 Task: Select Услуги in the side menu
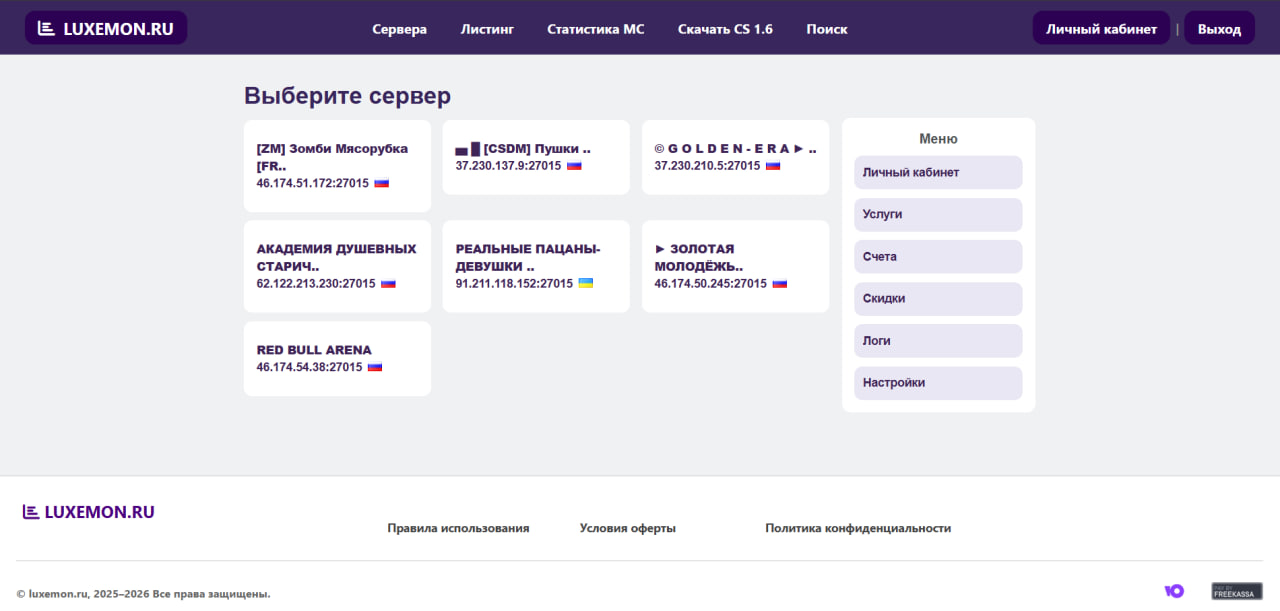[938, 215]
